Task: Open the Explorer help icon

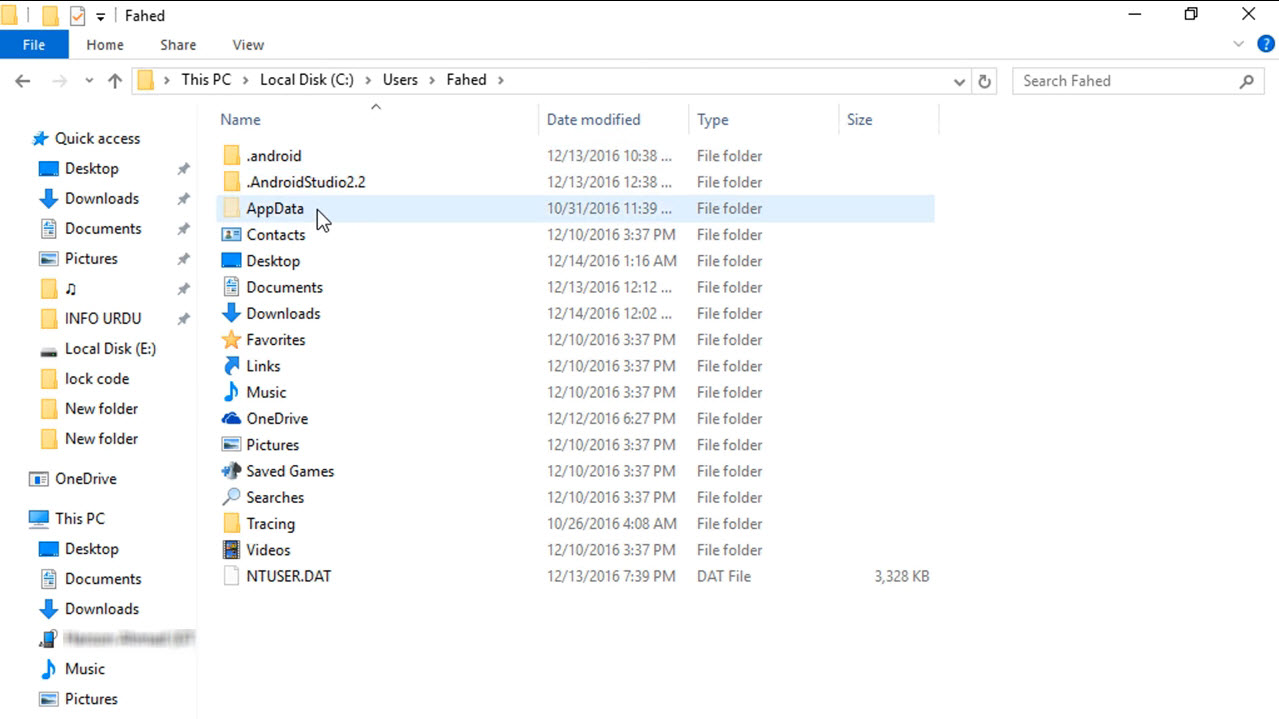Action: (x=1265, y=45)
